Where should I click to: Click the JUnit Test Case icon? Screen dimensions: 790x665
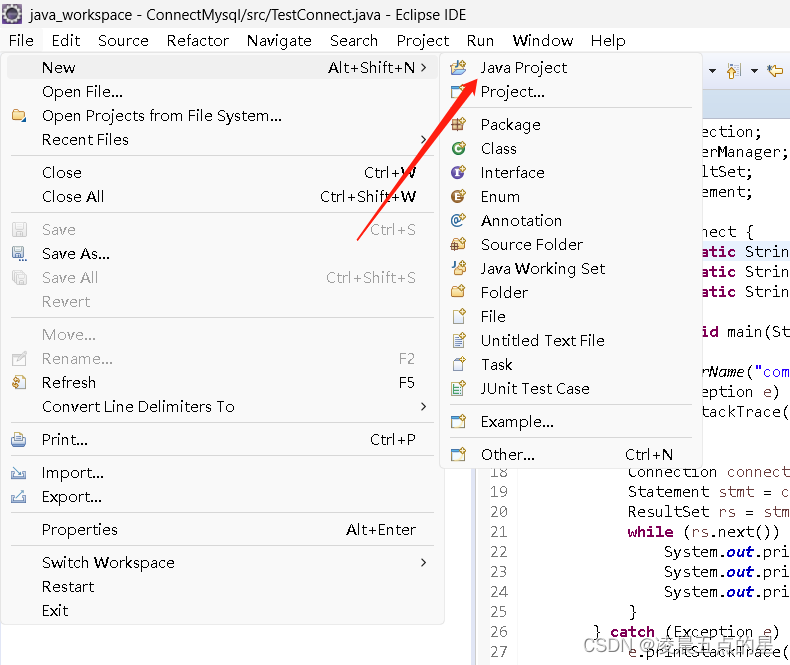coord(458,388)
